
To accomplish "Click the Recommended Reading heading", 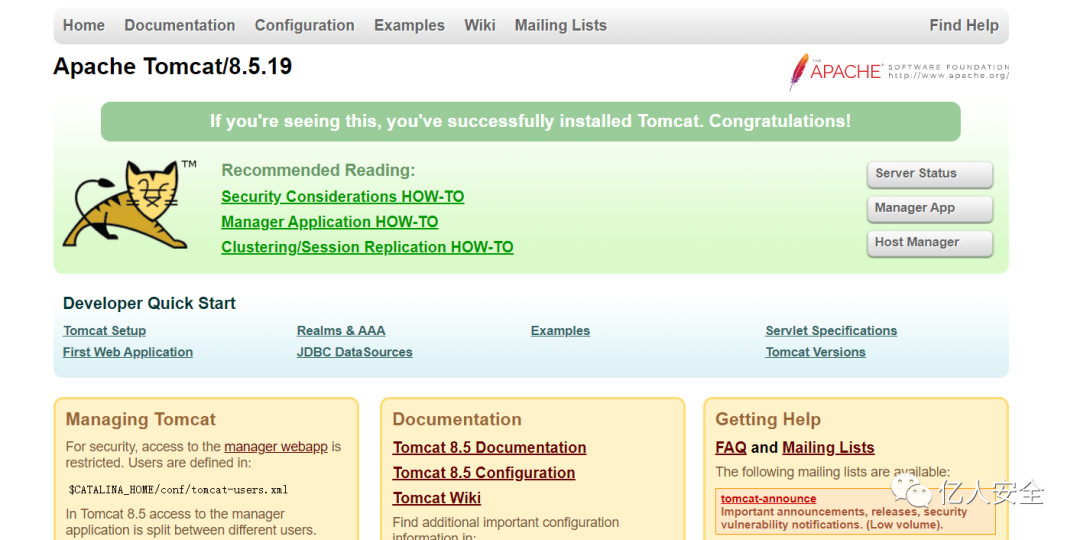I will pyautogui.click(x=318, y=170).
